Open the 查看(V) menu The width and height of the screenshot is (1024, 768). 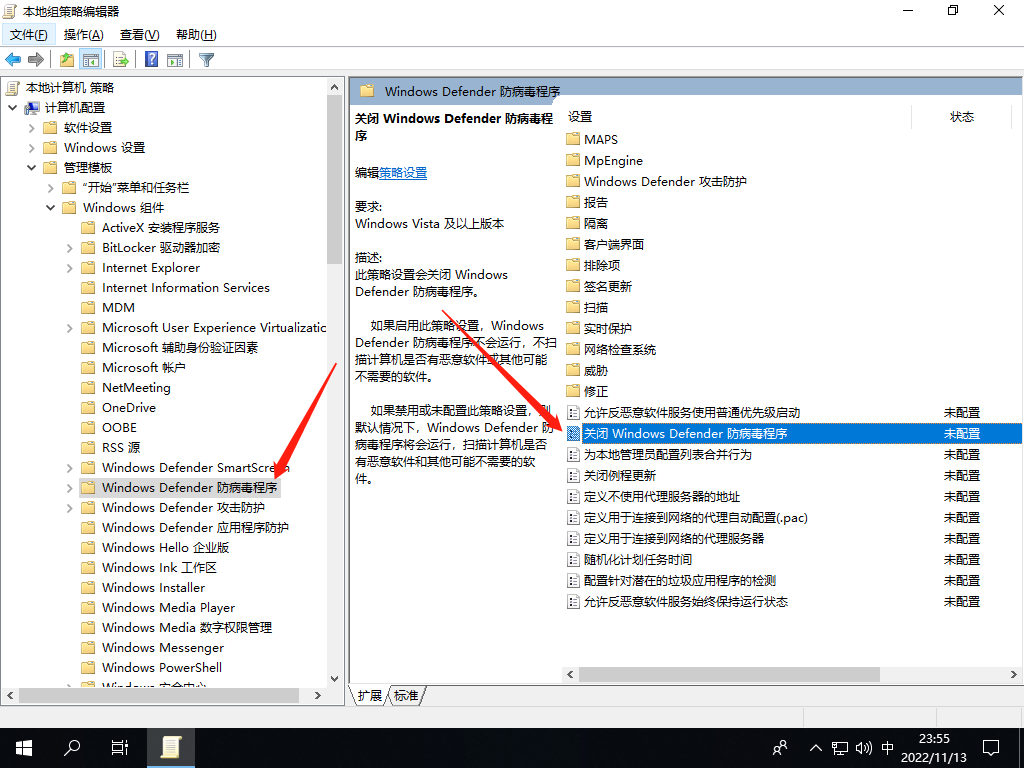click(140, 35)
